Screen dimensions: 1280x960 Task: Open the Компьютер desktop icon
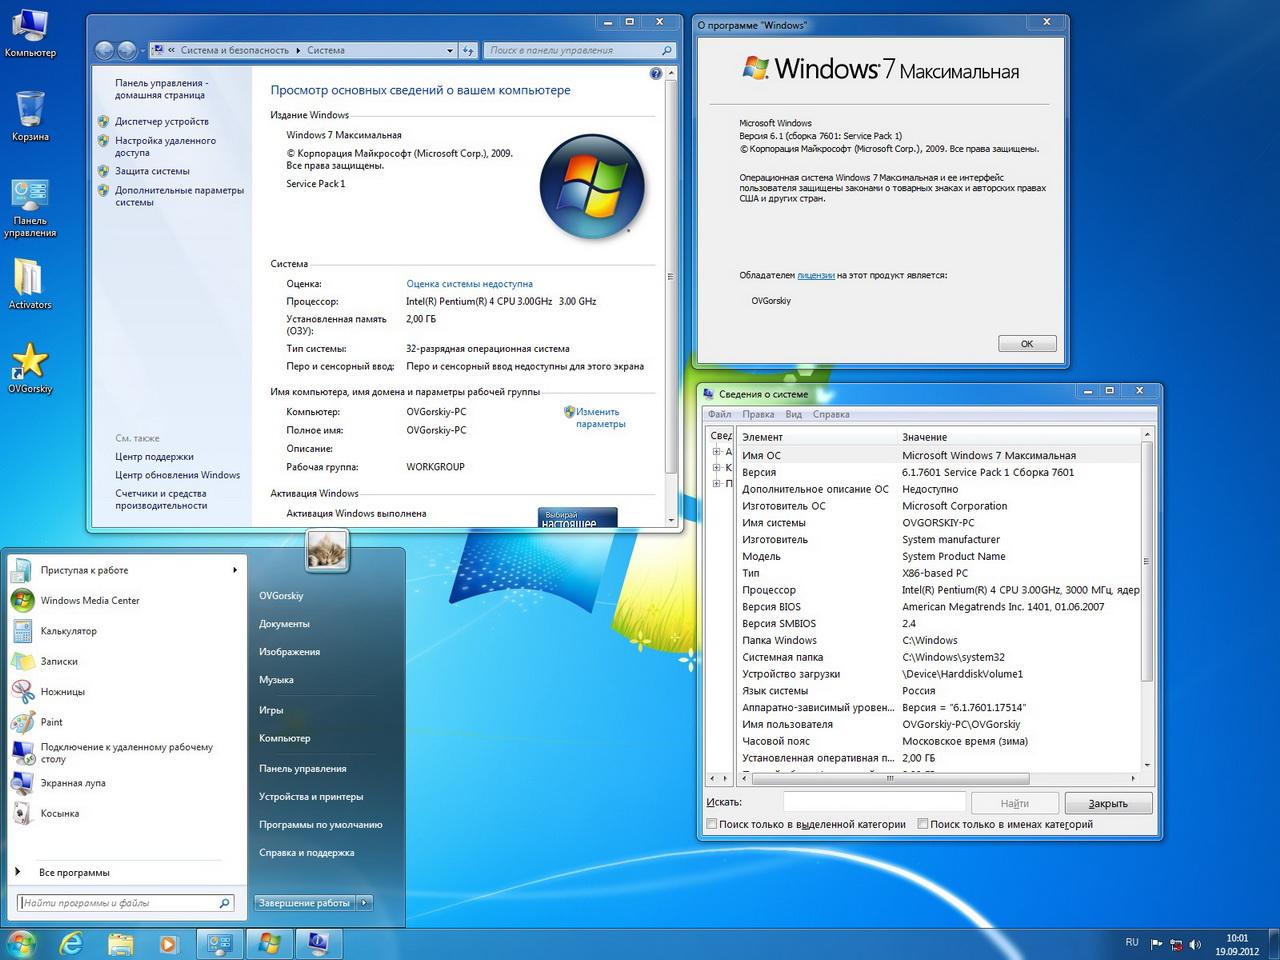coord(30,32)
